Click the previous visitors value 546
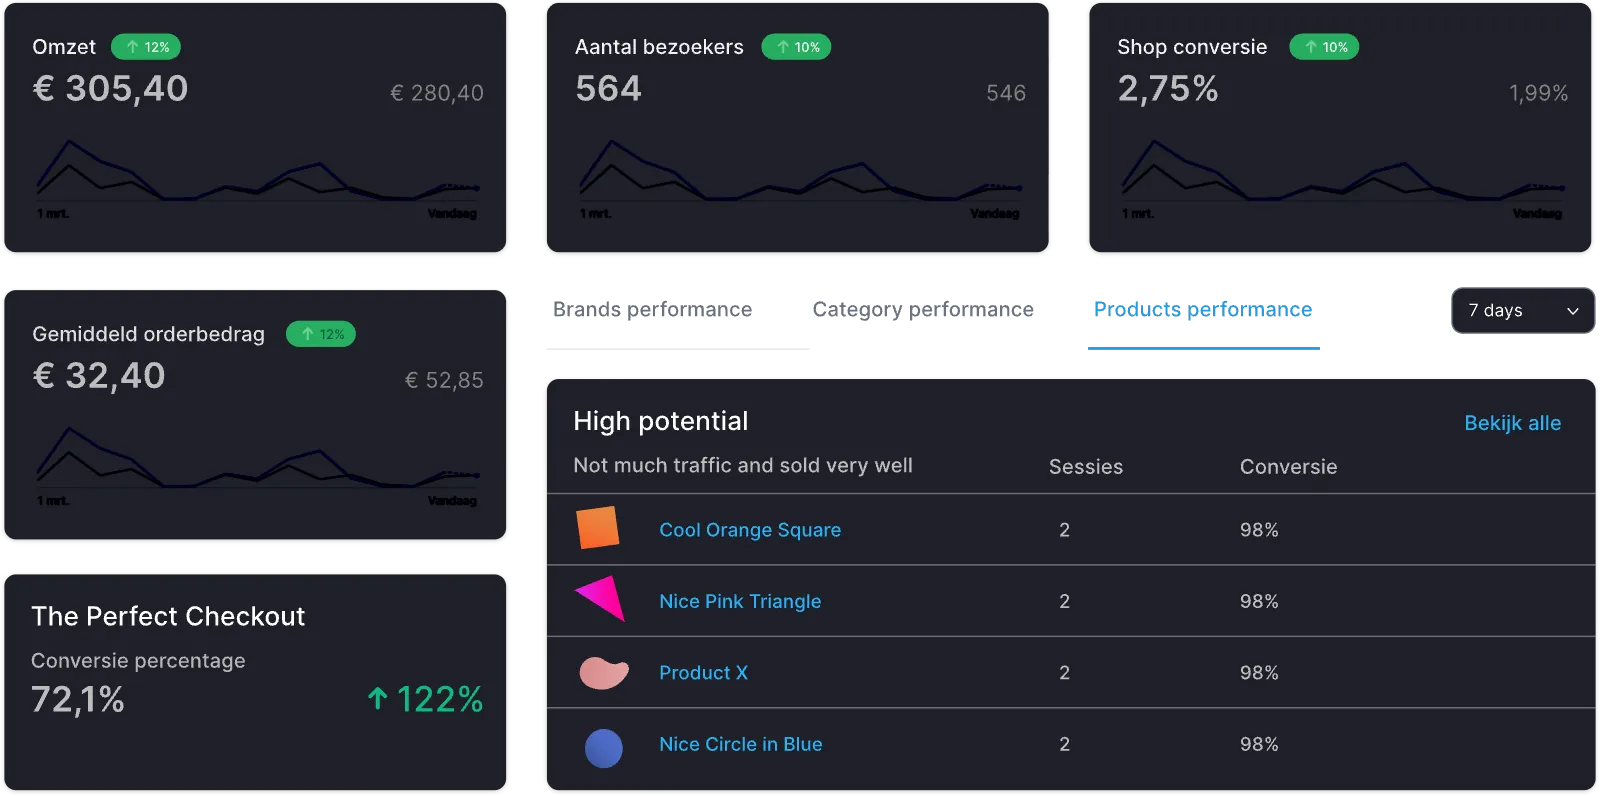 click(x=1006, y=93)
